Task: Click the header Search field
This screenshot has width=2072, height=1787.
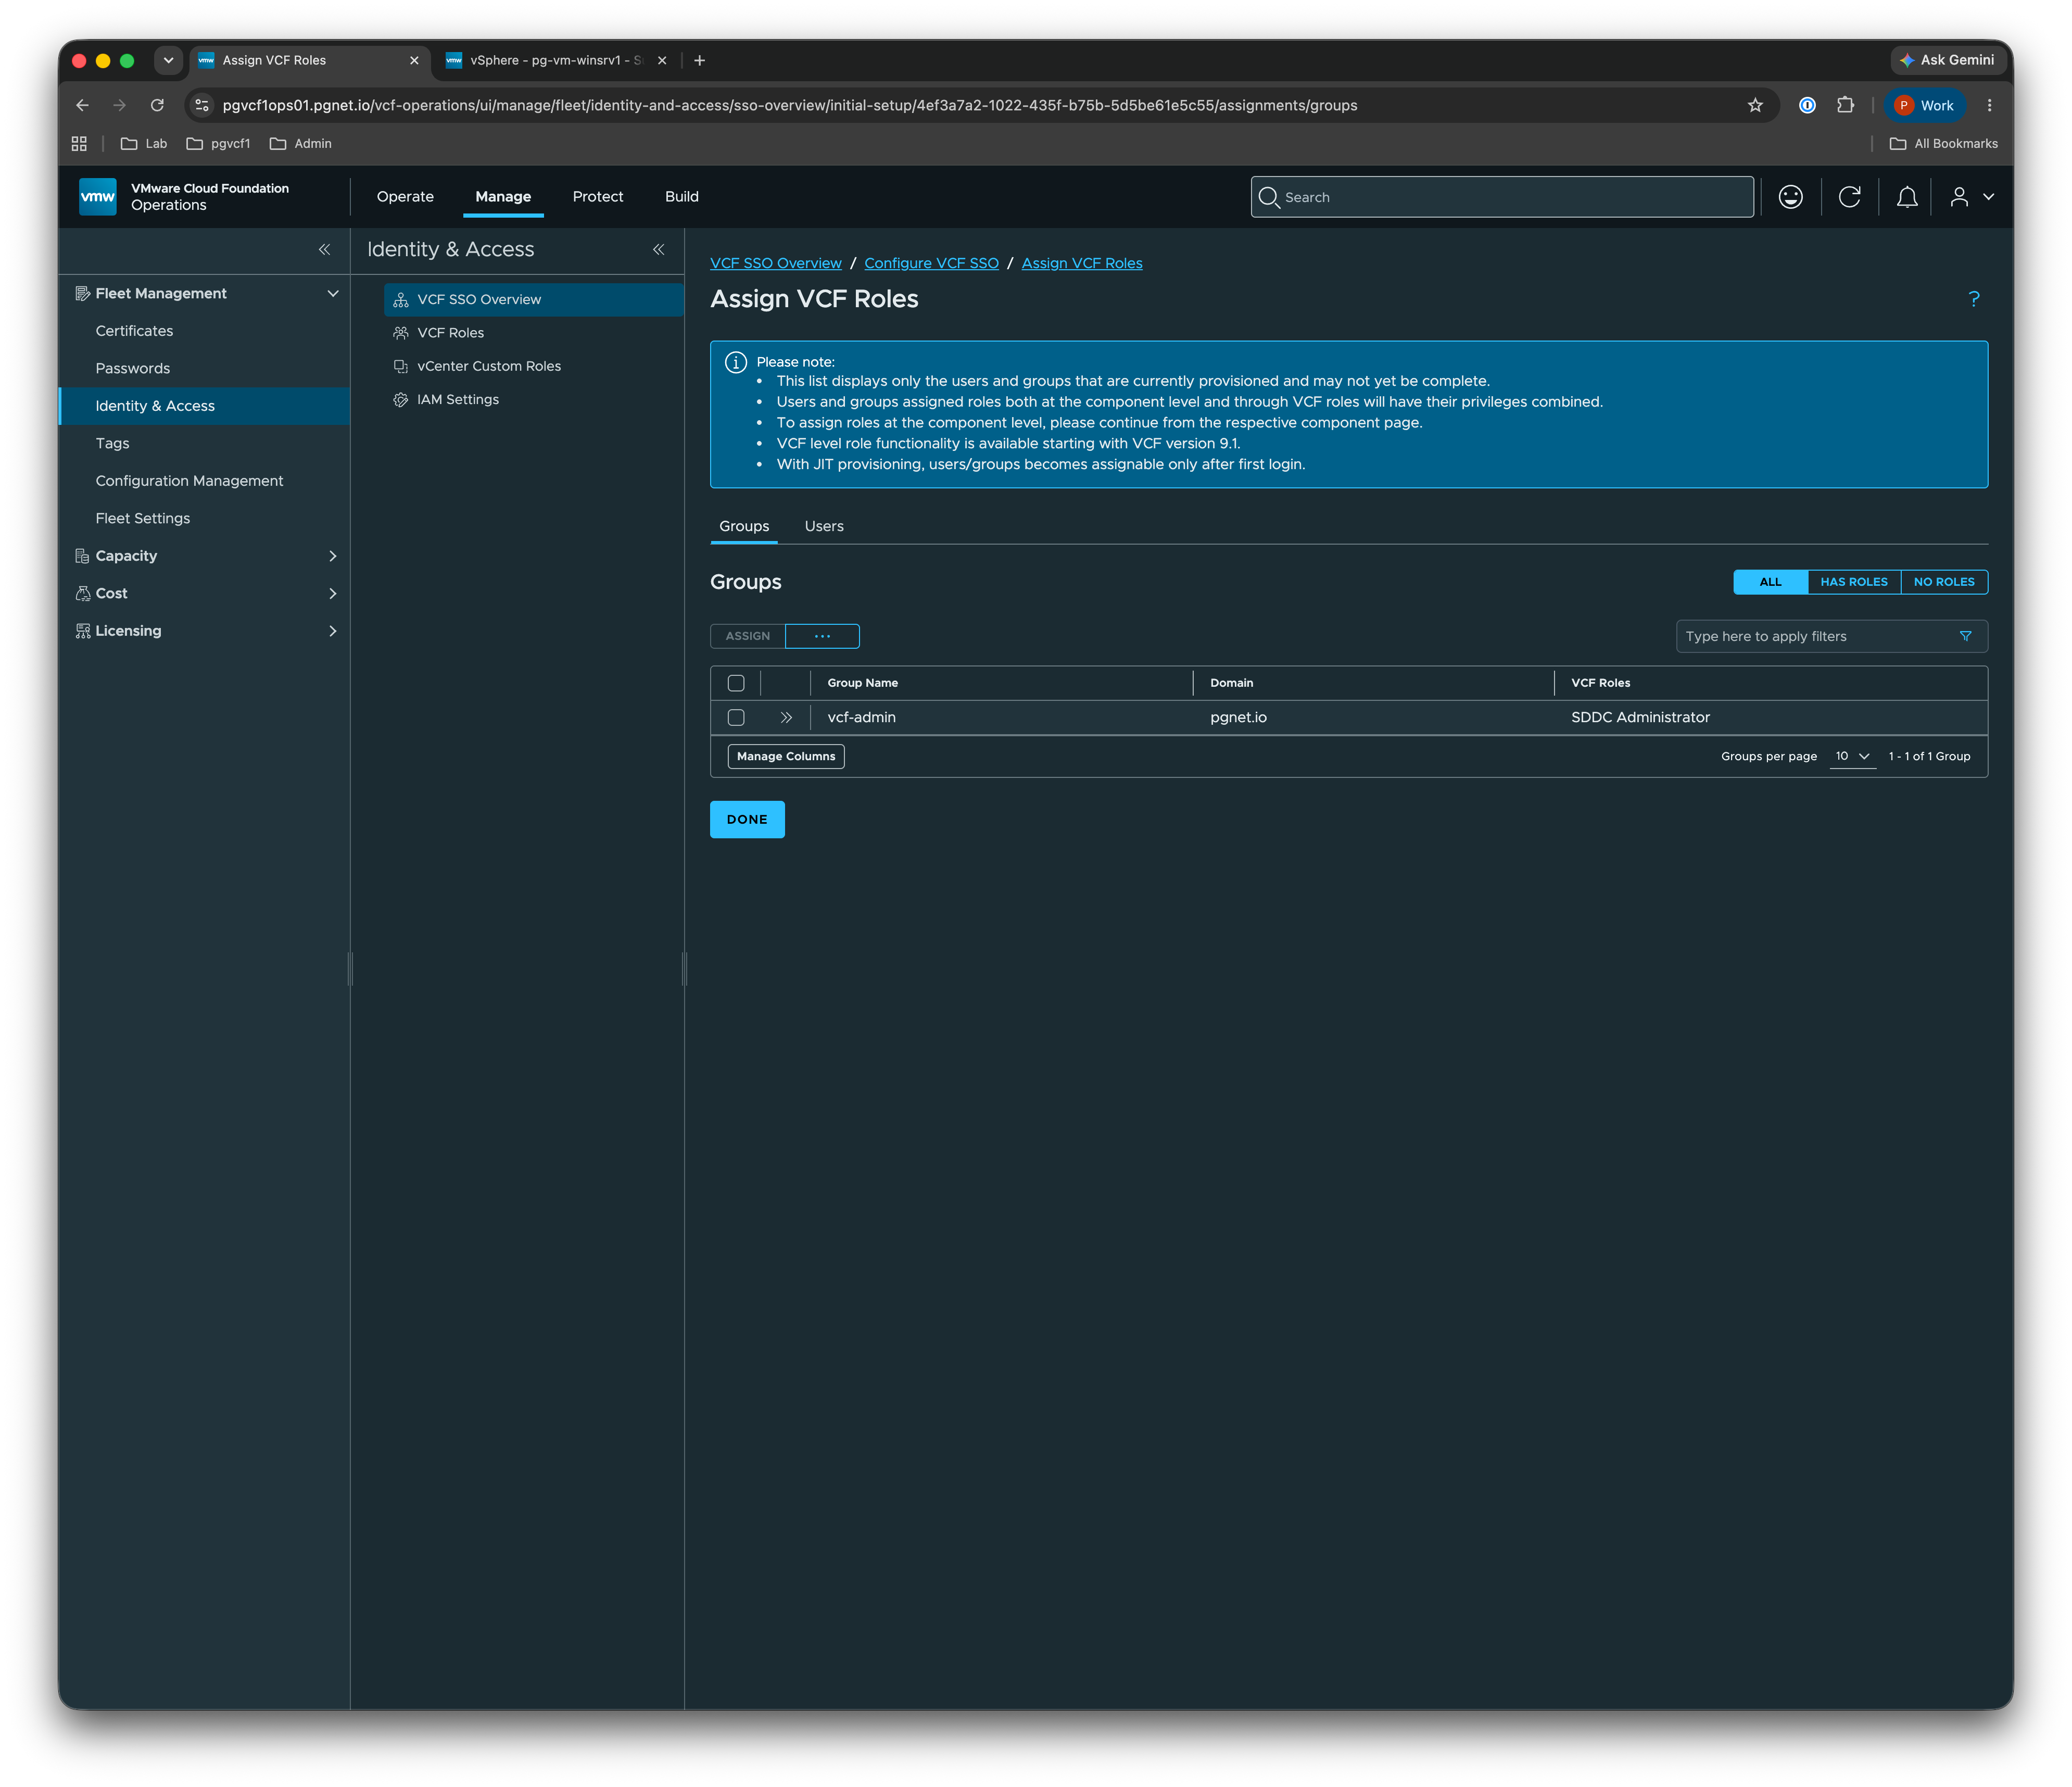Action: 1502,197
